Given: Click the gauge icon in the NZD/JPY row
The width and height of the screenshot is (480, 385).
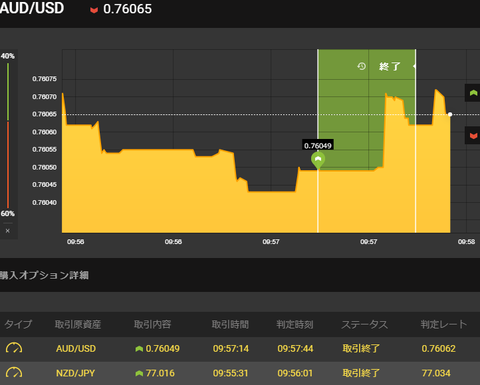Looking at the screenshot, I should [14, 373].
